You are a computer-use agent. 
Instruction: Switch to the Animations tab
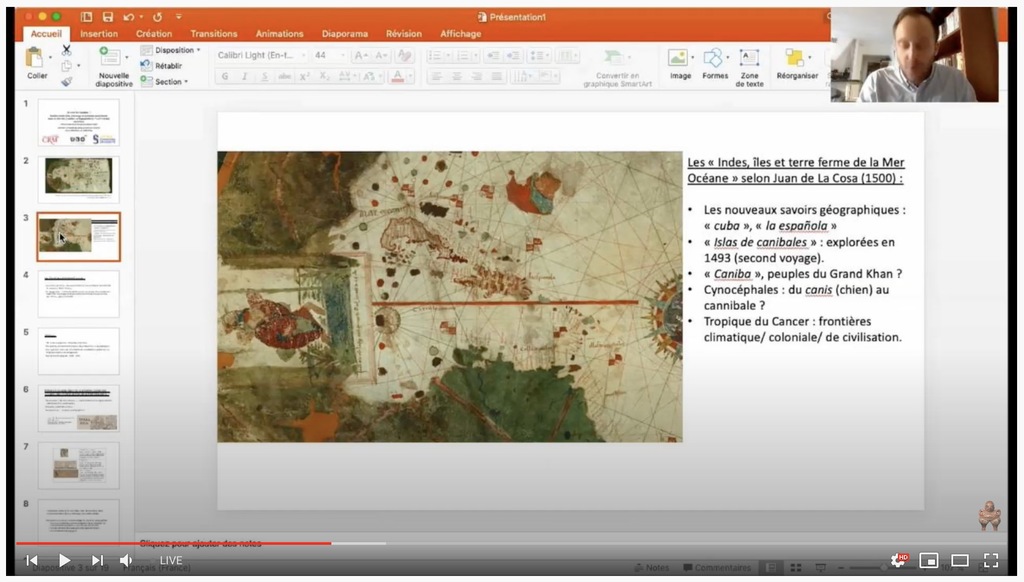click(x=280, y=33)
